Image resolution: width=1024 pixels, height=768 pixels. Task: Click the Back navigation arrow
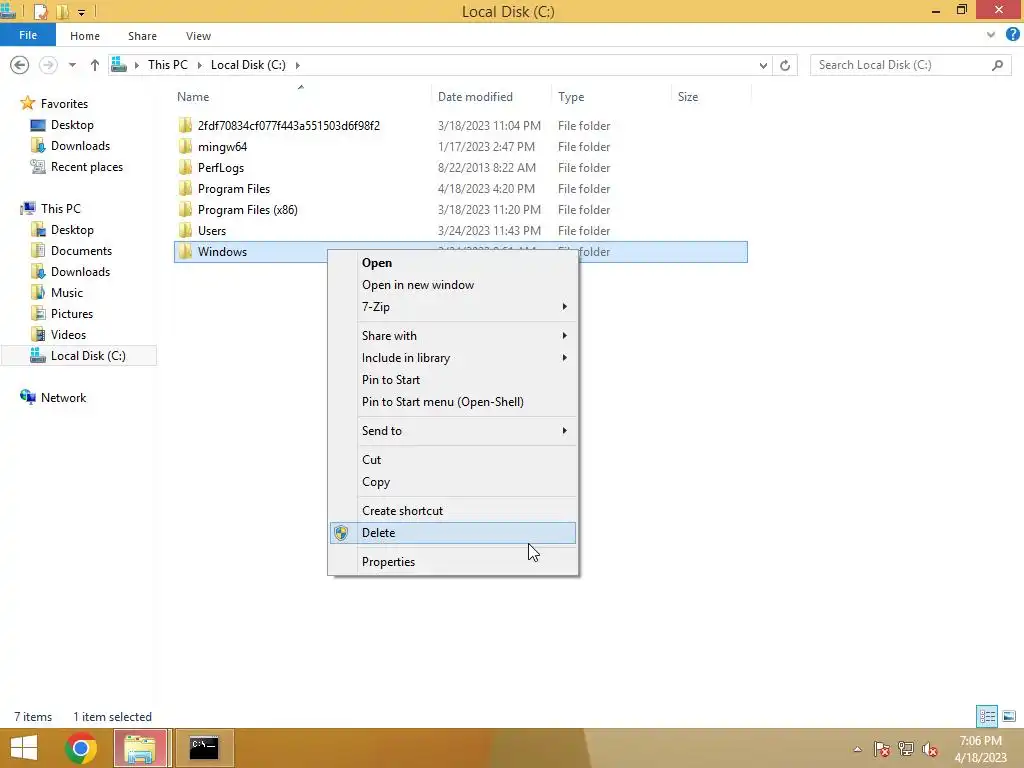tap(20, 65)
